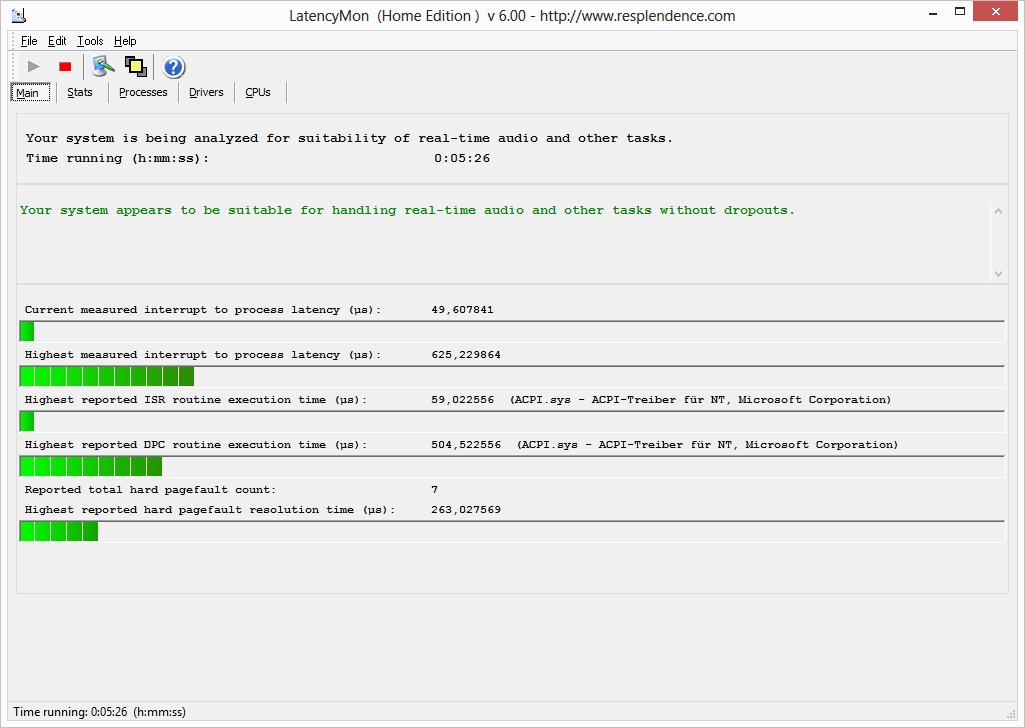Stop the latency monitor with red button
This screenshot has height=728, width=1025.
pos(65,67)
